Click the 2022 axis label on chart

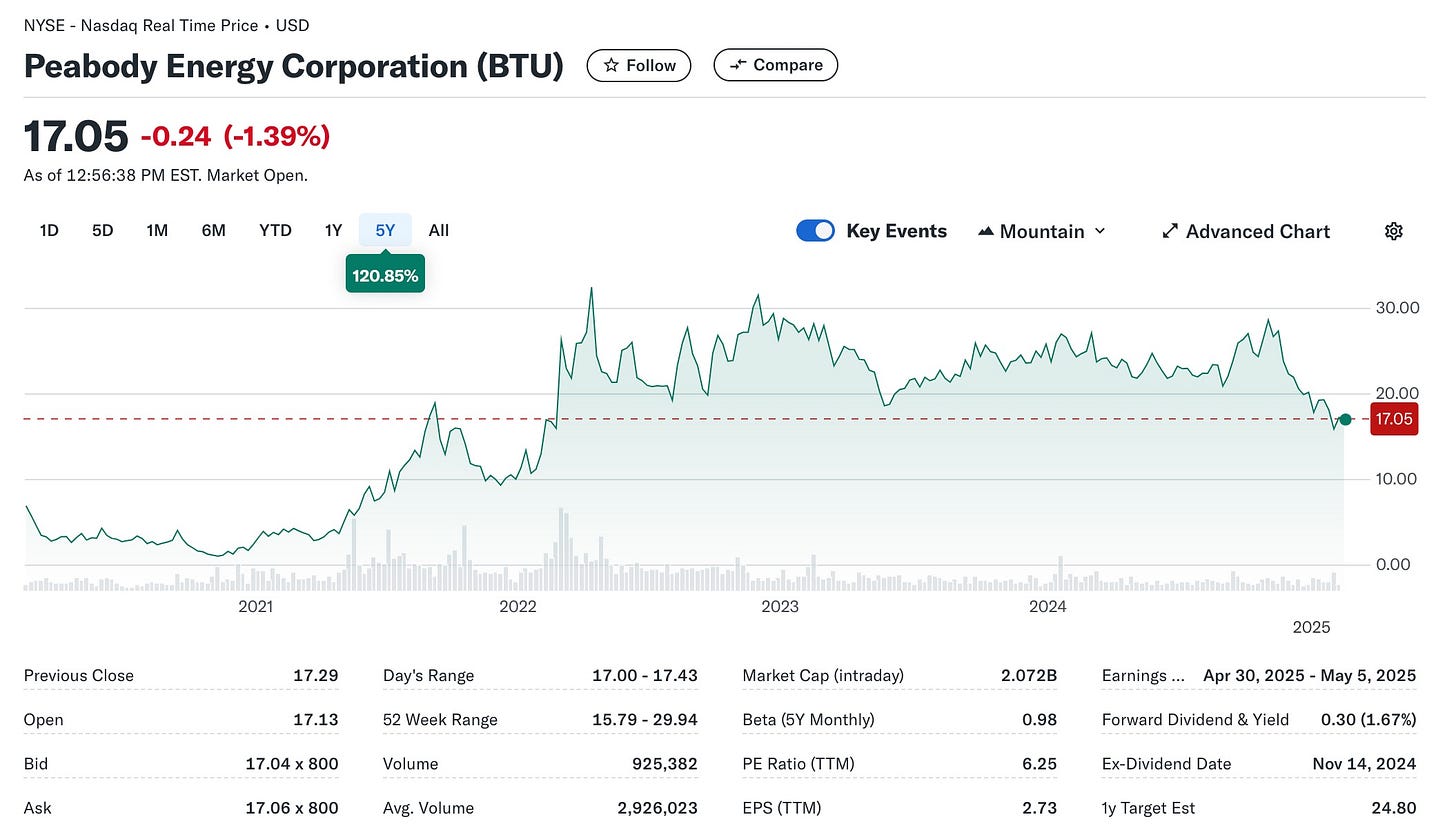(x=518, y=607)
